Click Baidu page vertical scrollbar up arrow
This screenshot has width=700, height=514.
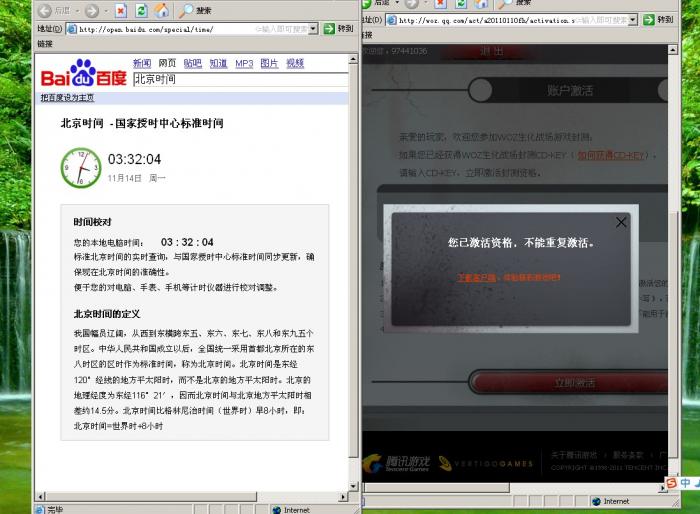coord(353,59)
